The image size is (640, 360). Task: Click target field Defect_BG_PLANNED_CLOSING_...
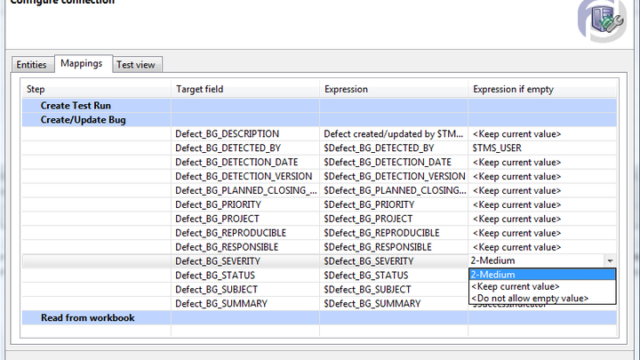246,190
